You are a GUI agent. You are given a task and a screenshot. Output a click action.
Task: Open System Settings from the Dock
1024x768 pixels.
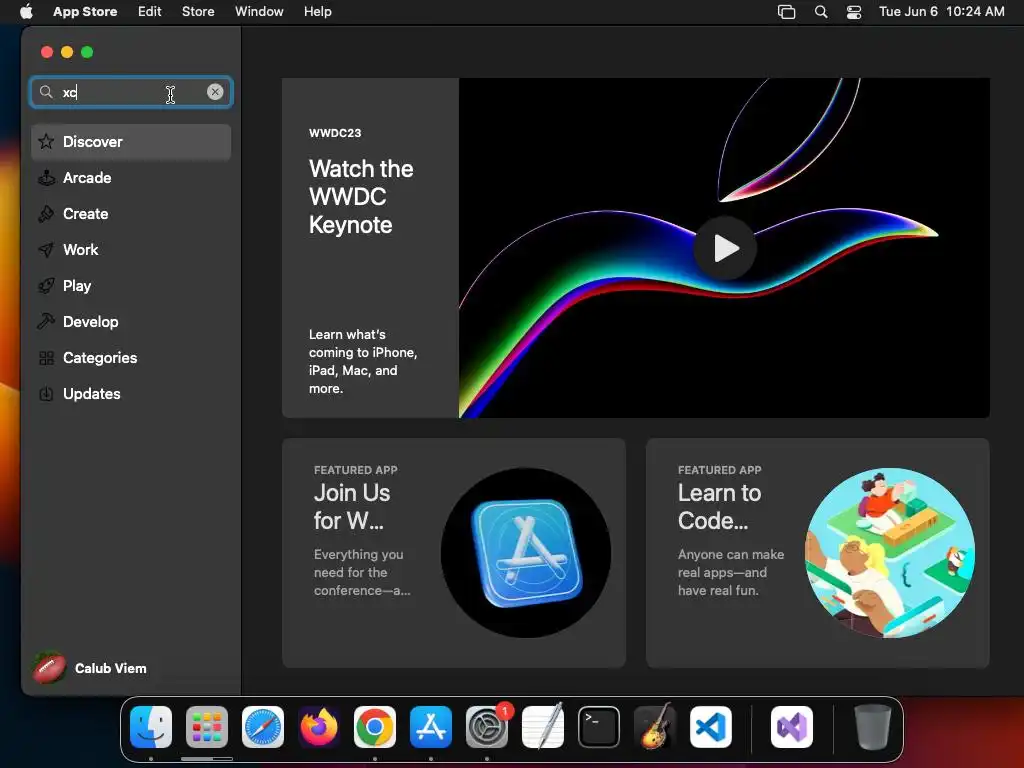pos(487,727)
